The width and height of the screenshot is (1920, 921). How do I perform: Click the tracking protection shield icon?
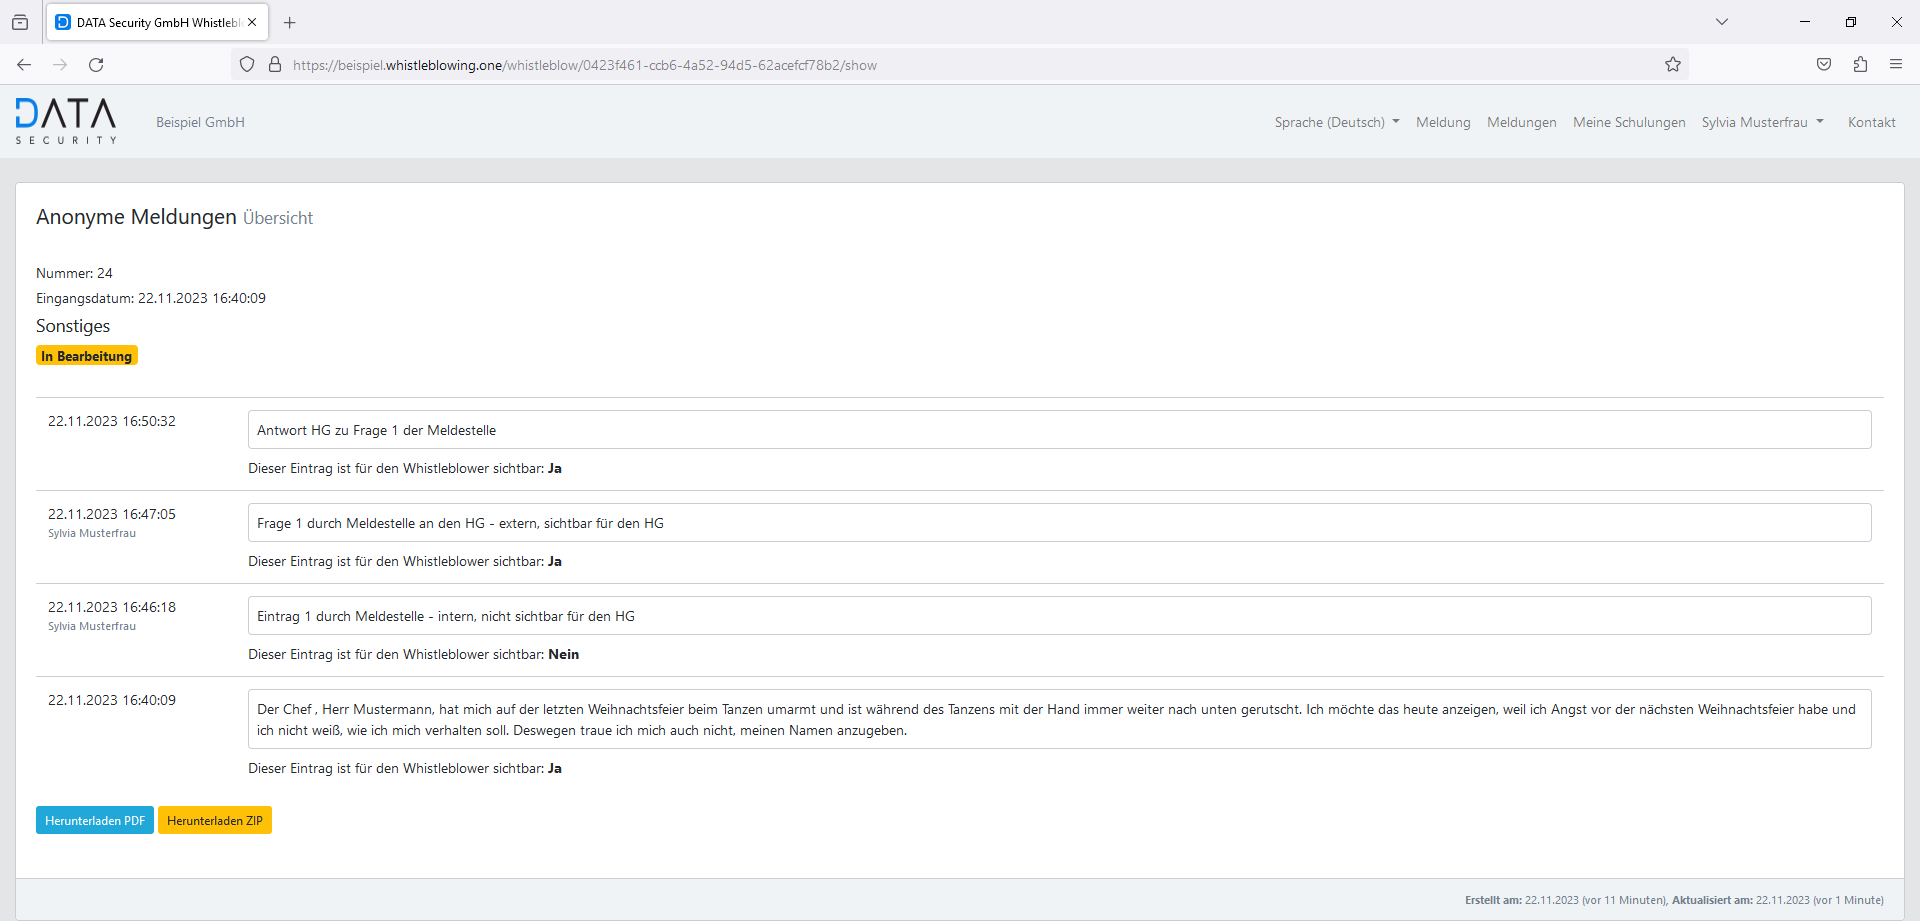tap(247, 65)
